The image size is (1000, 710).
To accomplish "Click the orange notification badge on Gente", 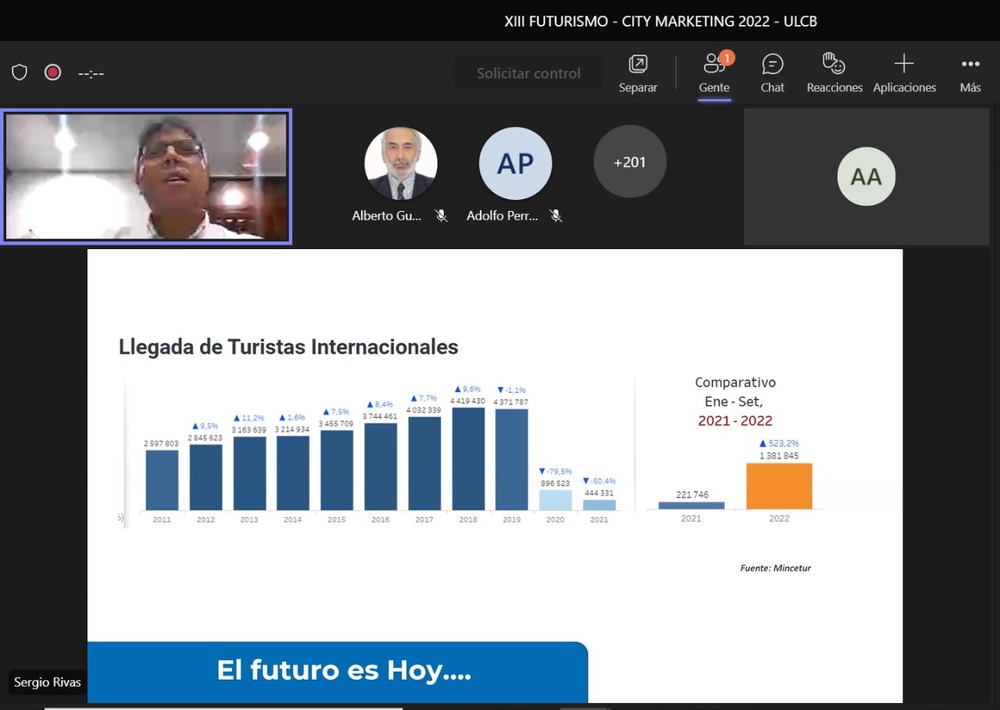I will 727,57.
